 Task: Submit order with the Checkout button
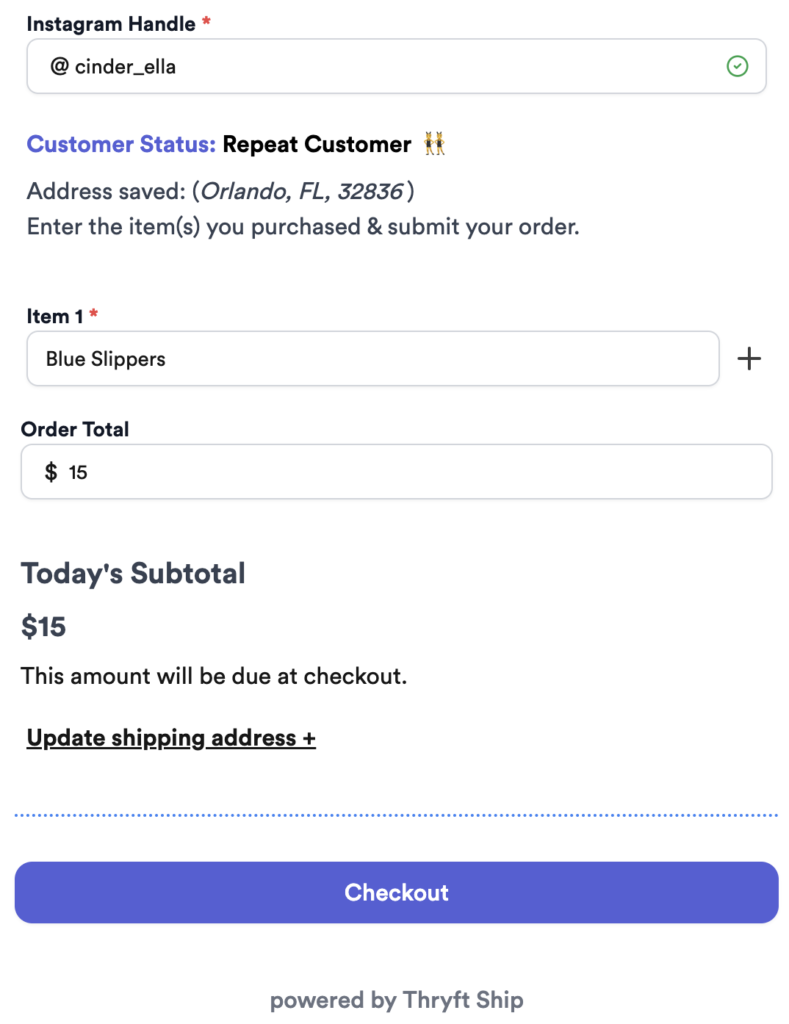[396, 892]
